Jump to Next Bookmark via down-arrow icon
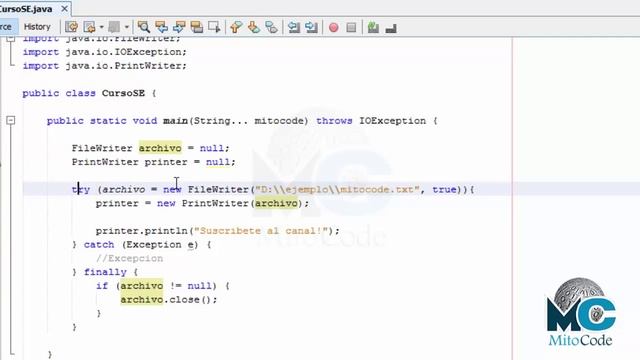 point(253,27)
